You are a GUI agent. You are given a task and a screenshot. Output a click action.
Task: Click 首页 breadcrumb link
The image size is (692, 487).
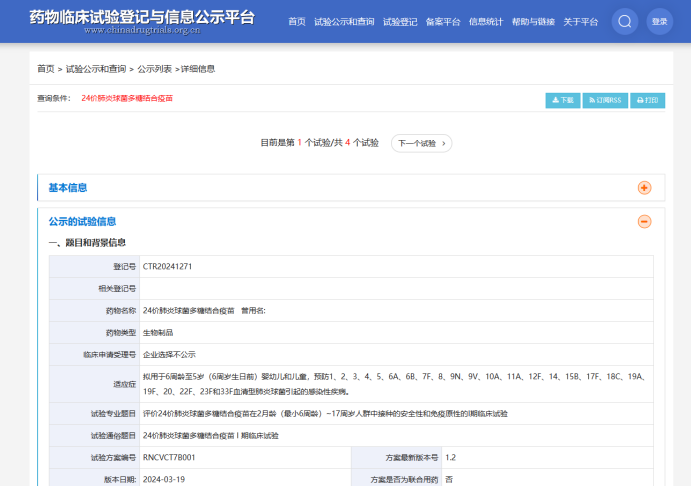pos(45,69)
